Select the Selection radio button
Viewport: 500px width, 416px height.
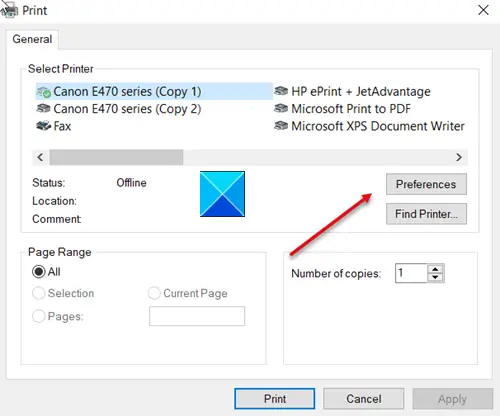point(38,293)
